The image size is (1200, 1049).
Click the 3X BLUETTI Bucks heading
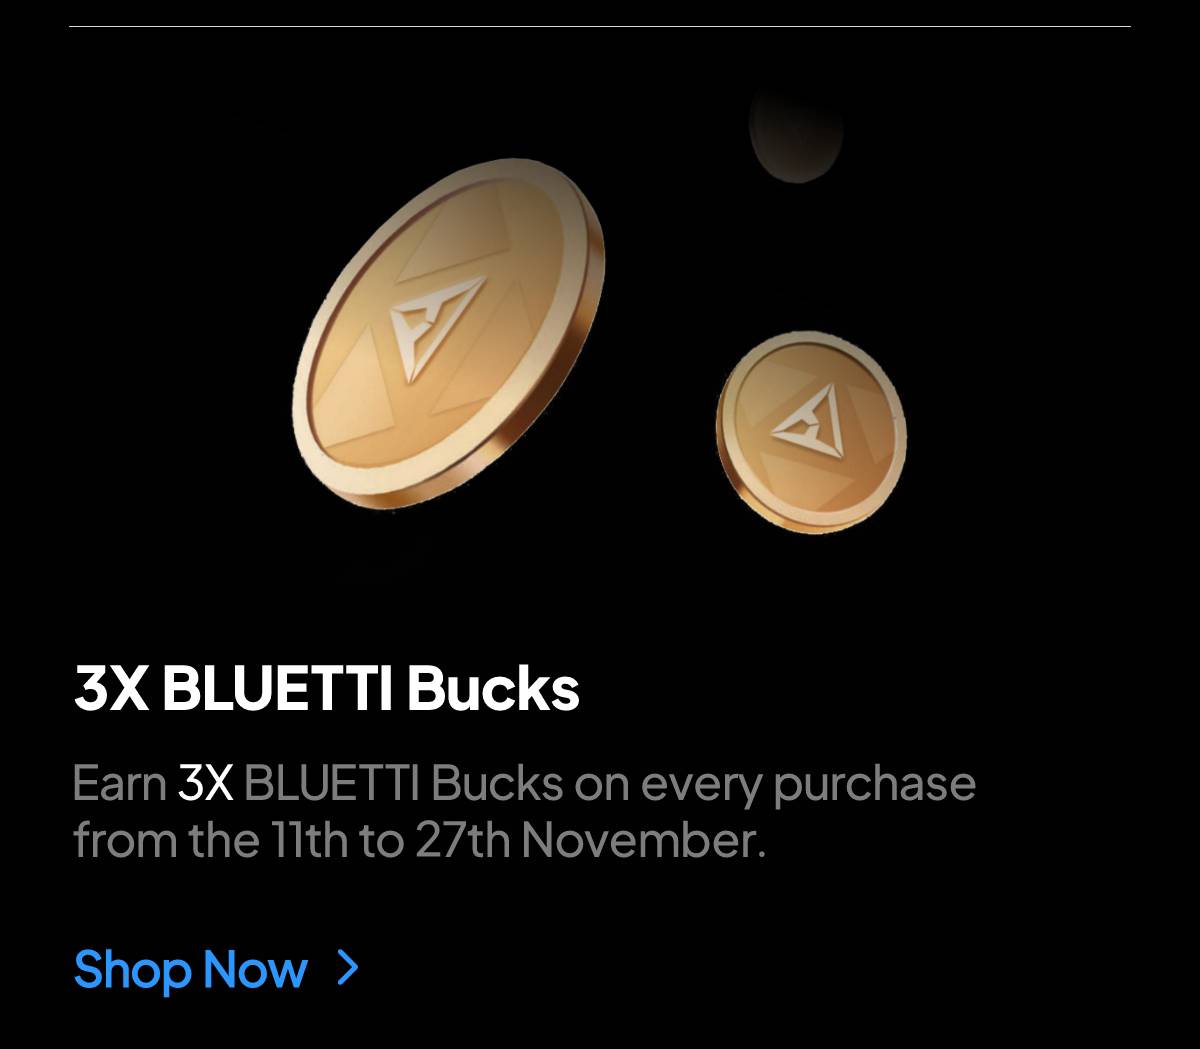pos(326,689)
